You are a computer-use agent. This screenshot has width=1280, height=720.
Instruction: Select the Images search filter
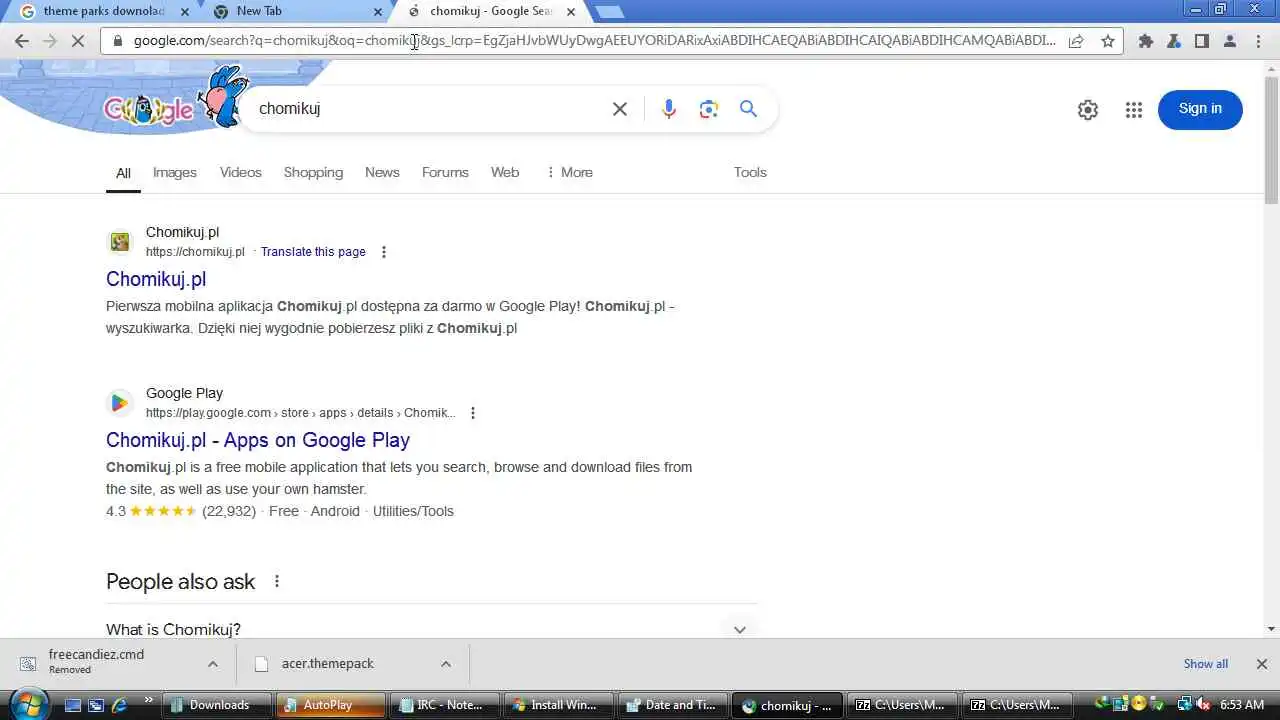[175, 172]
